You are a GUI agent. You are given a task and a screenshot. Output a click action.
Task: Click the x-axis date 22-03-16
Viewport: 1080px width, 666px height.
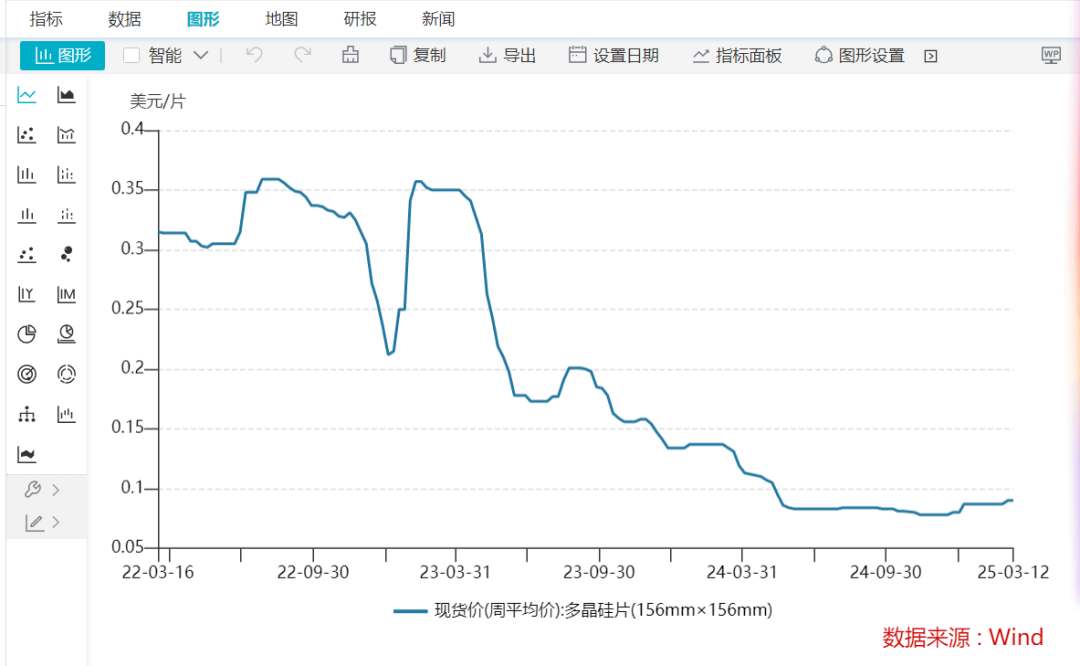(x=158, y=572)
